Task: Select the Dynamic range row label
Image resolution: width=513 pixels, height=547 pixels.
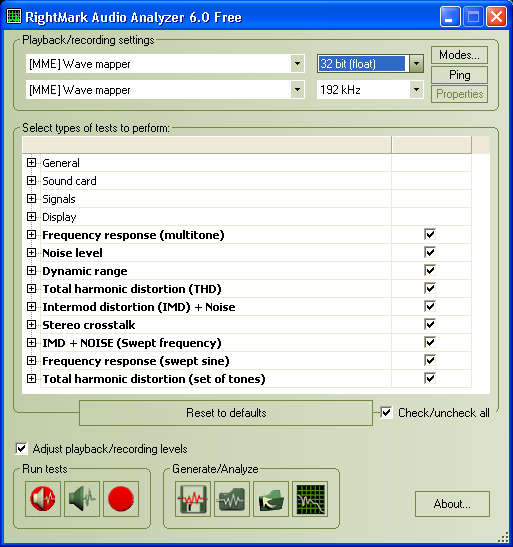Action: click(x=85, y=271)
